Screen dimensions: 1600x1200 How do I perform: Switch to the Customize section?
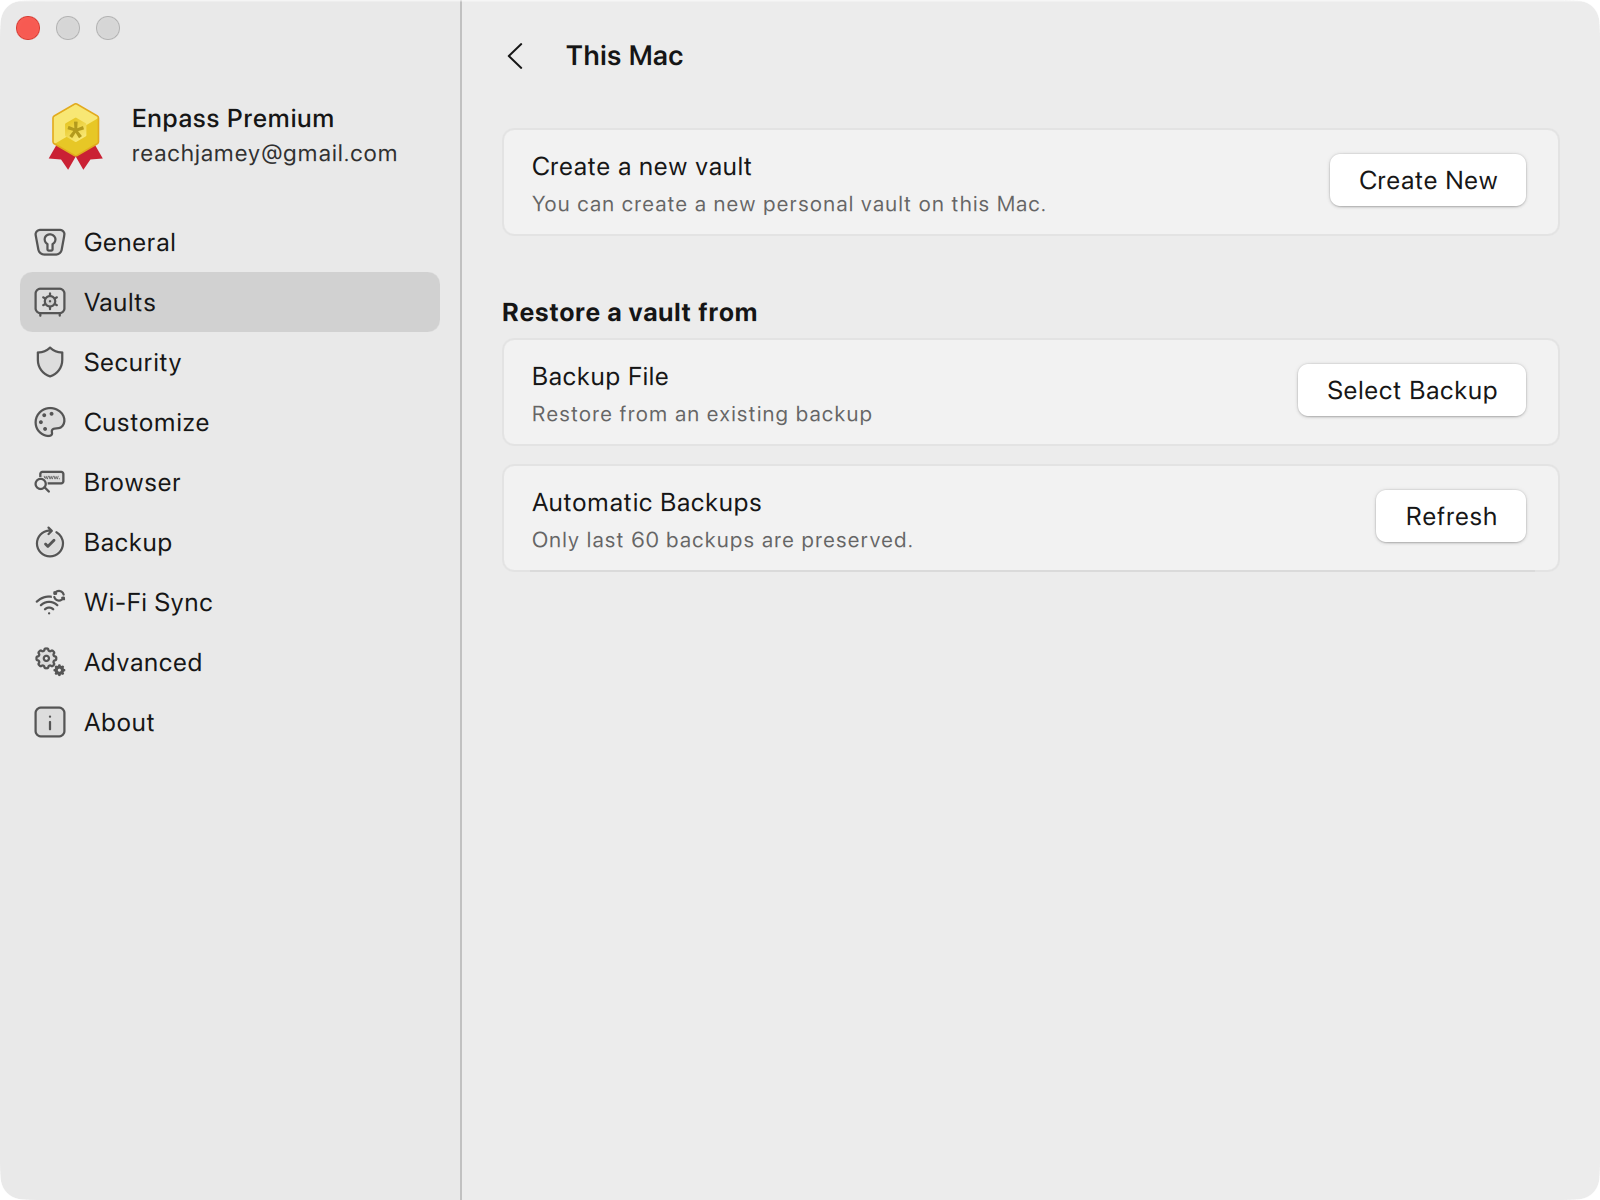pyautogui.click(x=230, y=422)
